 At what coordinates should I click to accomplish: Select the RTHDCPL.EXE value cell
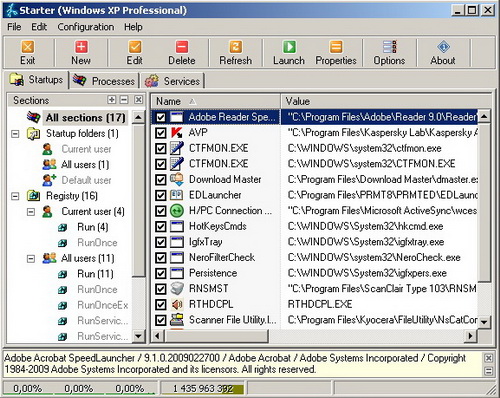point(320,304)
